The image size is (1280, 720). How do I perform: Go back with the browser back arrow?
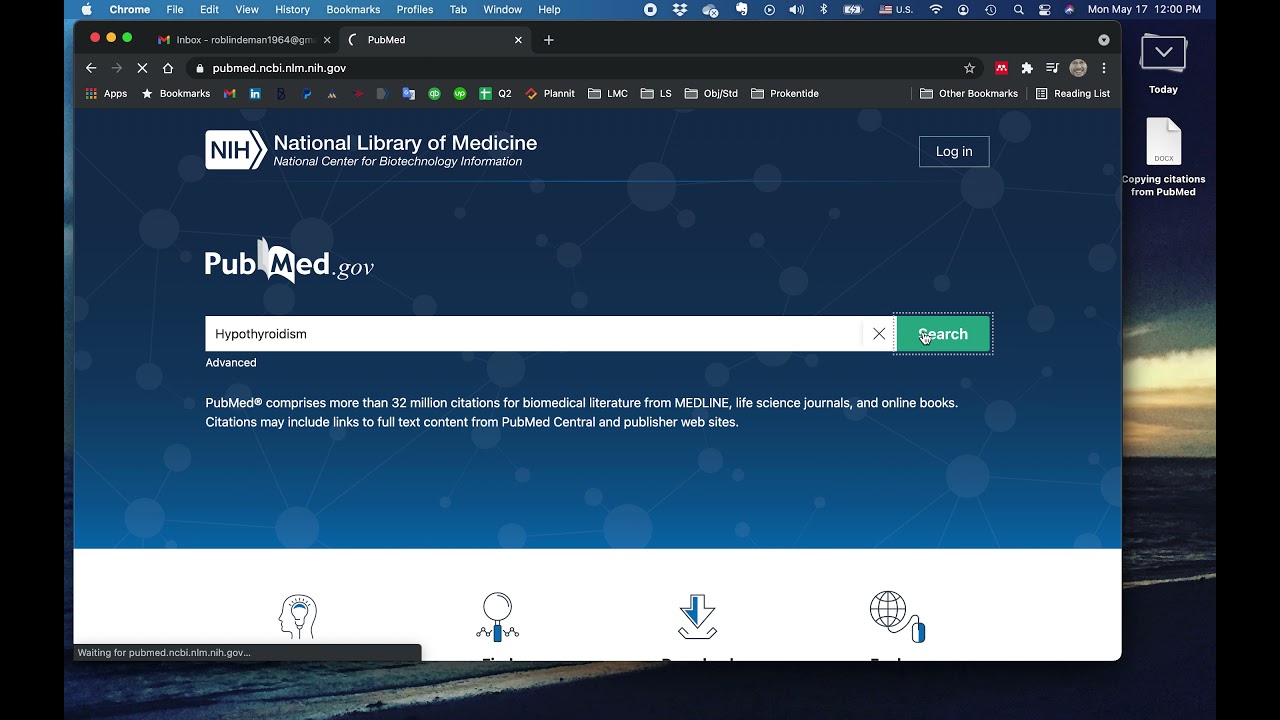pyautogui.click(x=91, y=68)
